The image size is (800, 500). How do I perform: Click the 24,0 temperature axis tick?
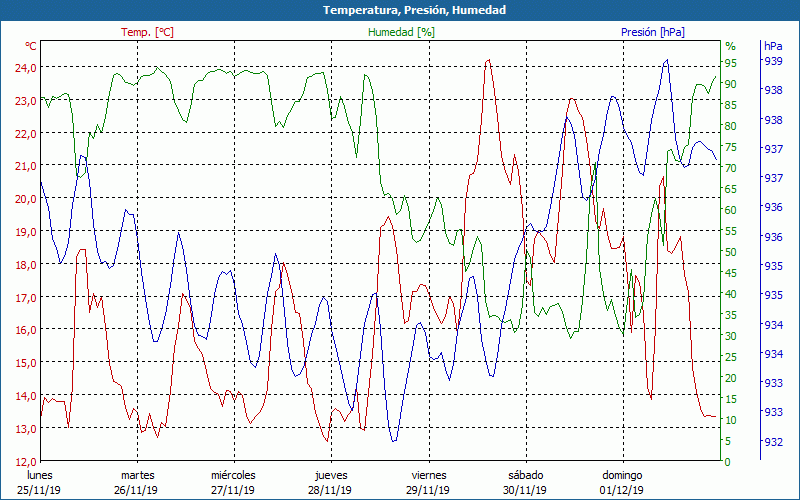(25, 68)
